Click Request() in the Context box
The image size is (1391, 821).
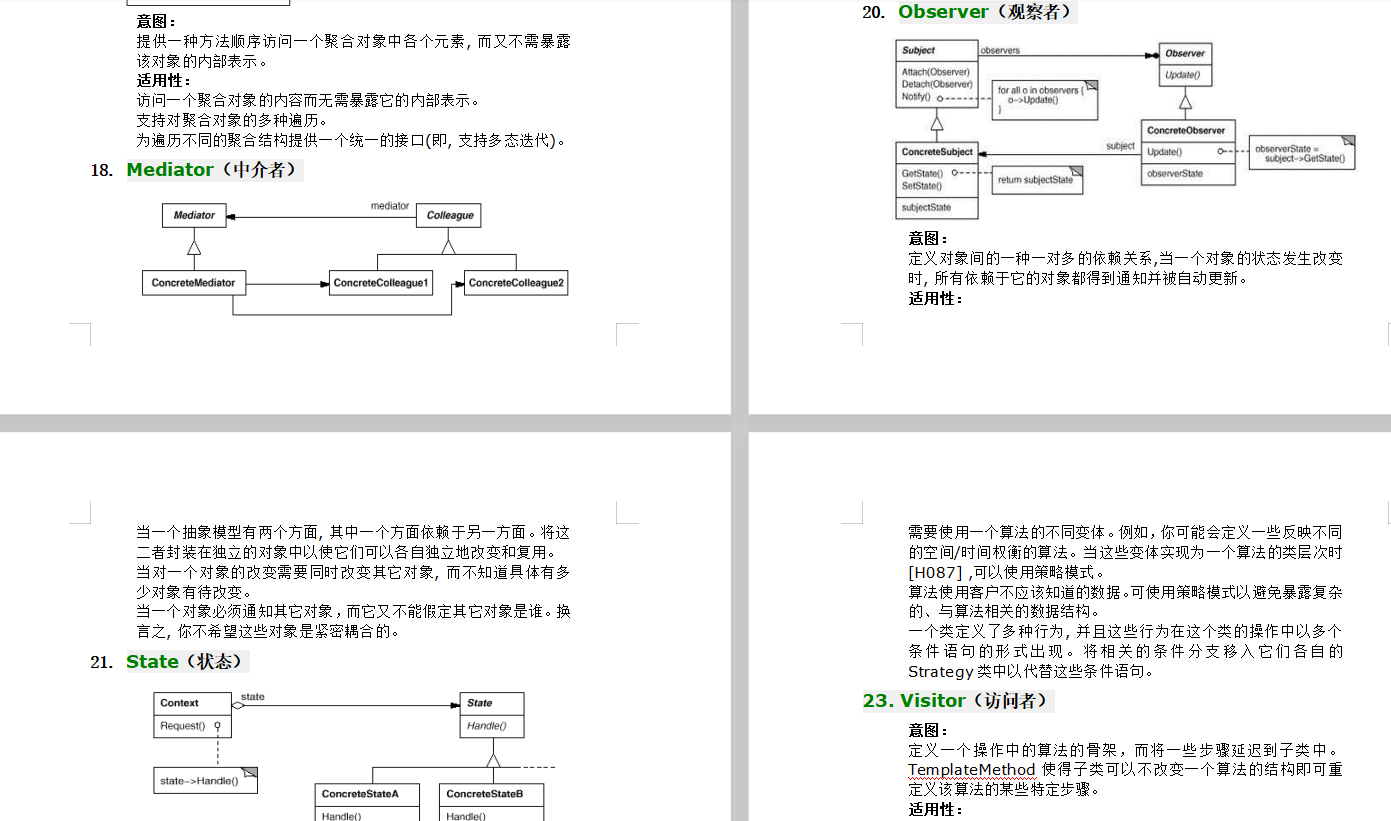(182, 726)
